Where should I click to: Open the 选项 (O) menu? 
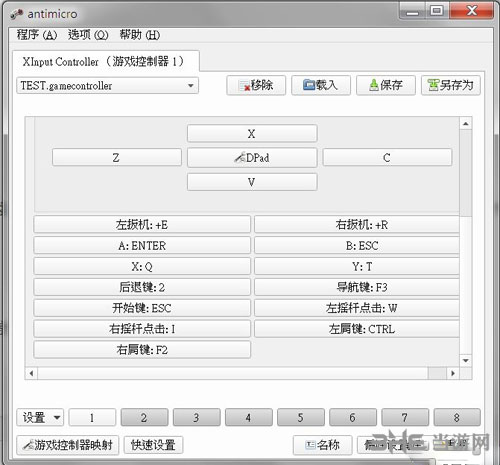pos(88,35)
